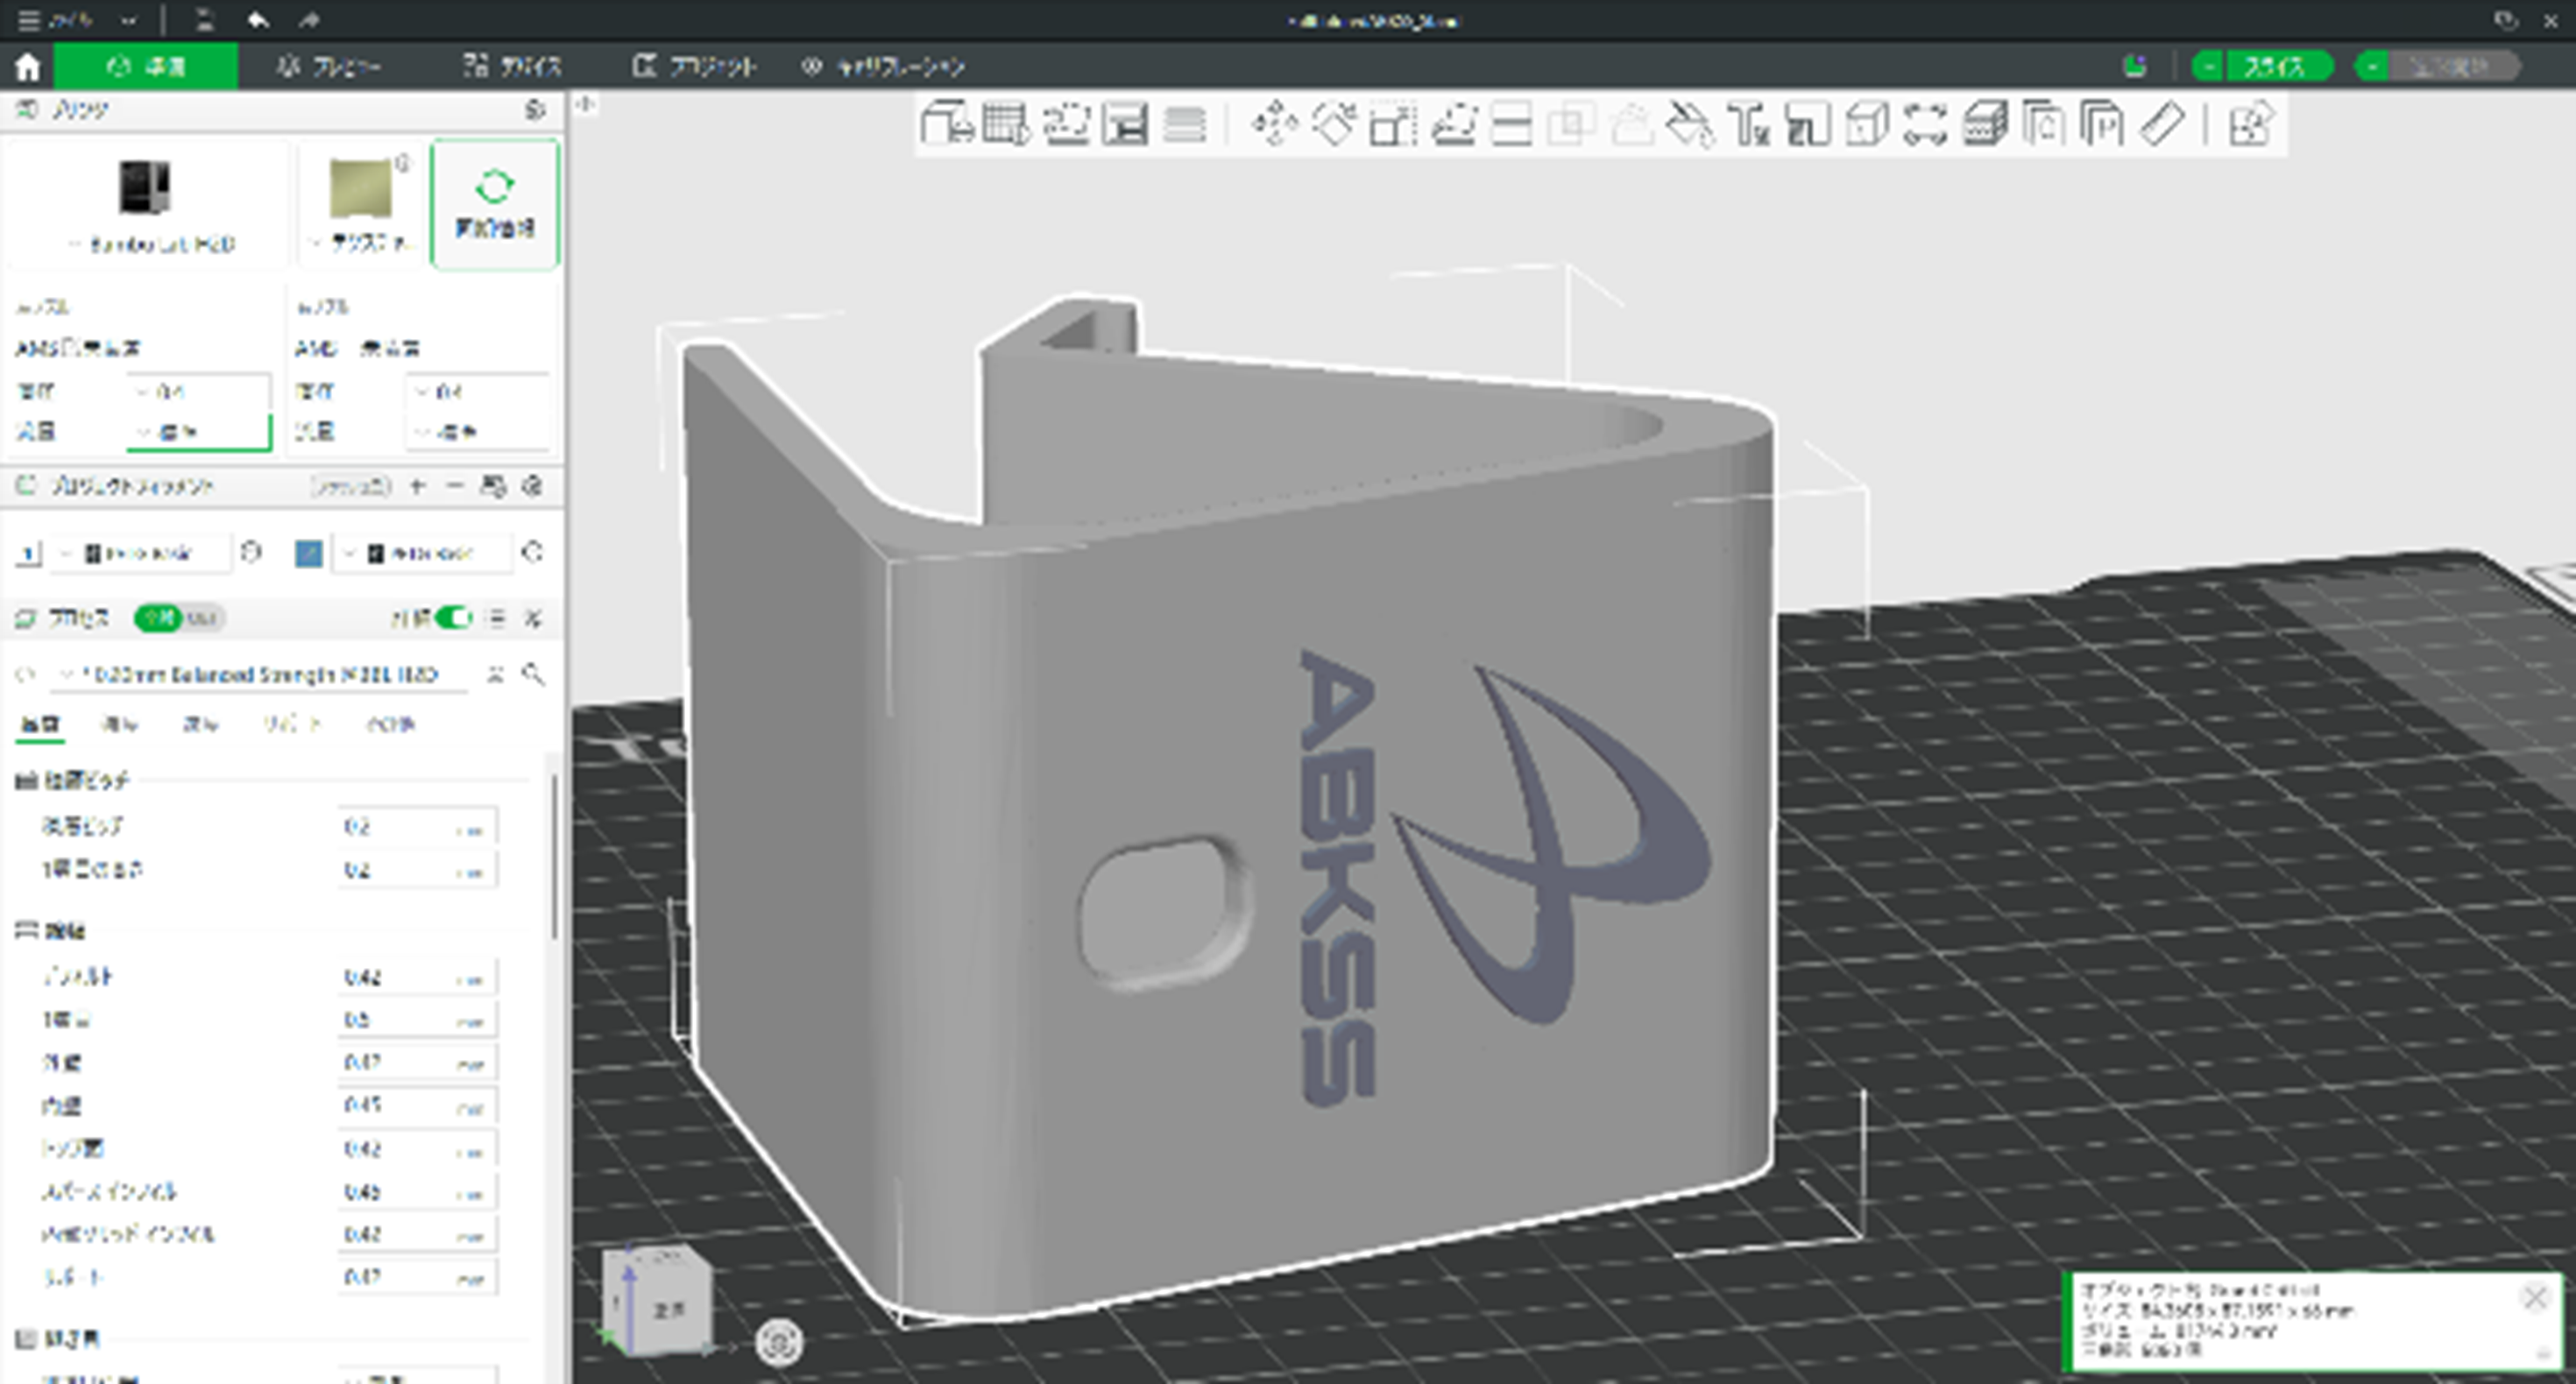Click the Add model cube icon
Viewport: 2576px width, 1384px height.
pyautogui.click(x=945, y=125)
